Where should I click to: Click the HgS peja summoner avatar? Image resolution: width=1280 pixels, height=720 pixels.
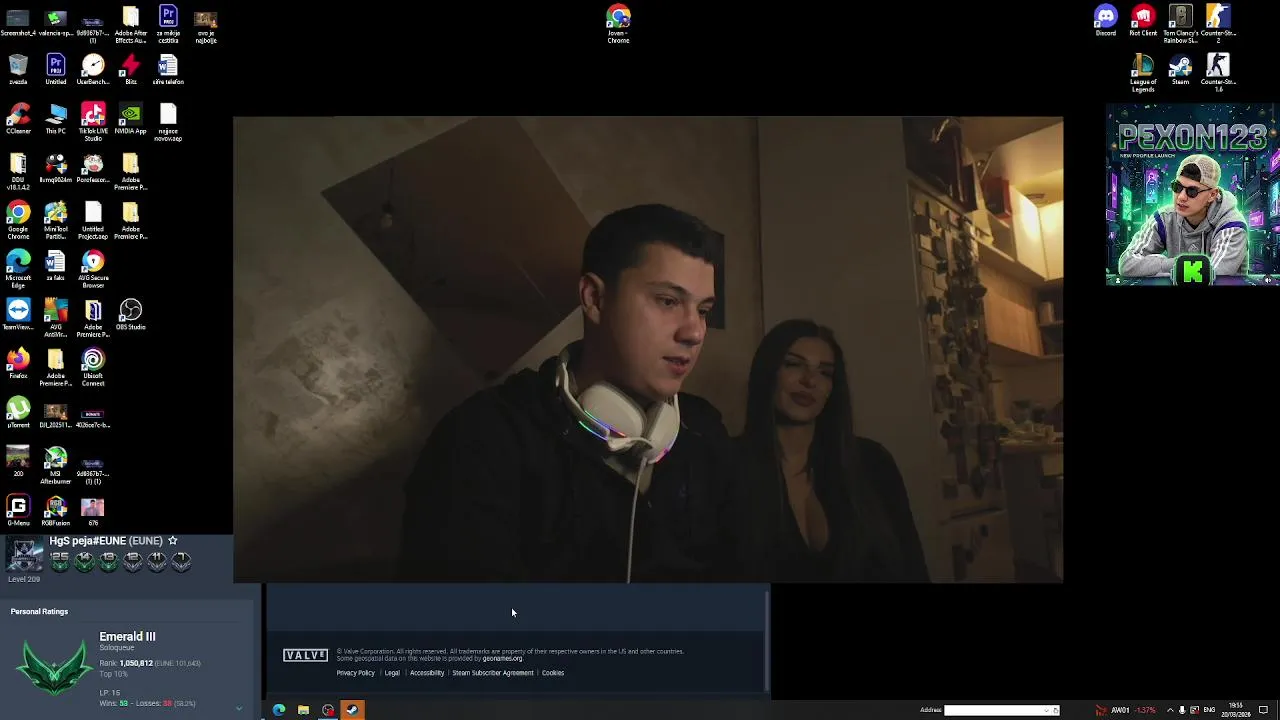point(24,555)
